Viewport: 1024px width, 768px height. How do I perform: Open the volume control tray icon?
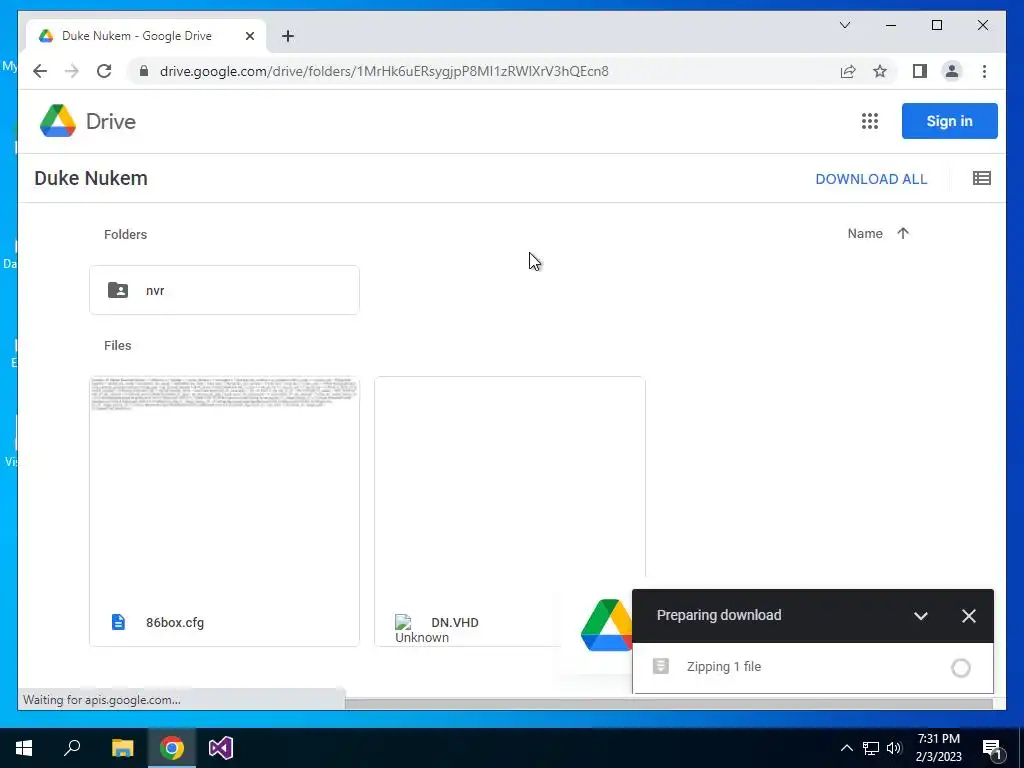894,748
